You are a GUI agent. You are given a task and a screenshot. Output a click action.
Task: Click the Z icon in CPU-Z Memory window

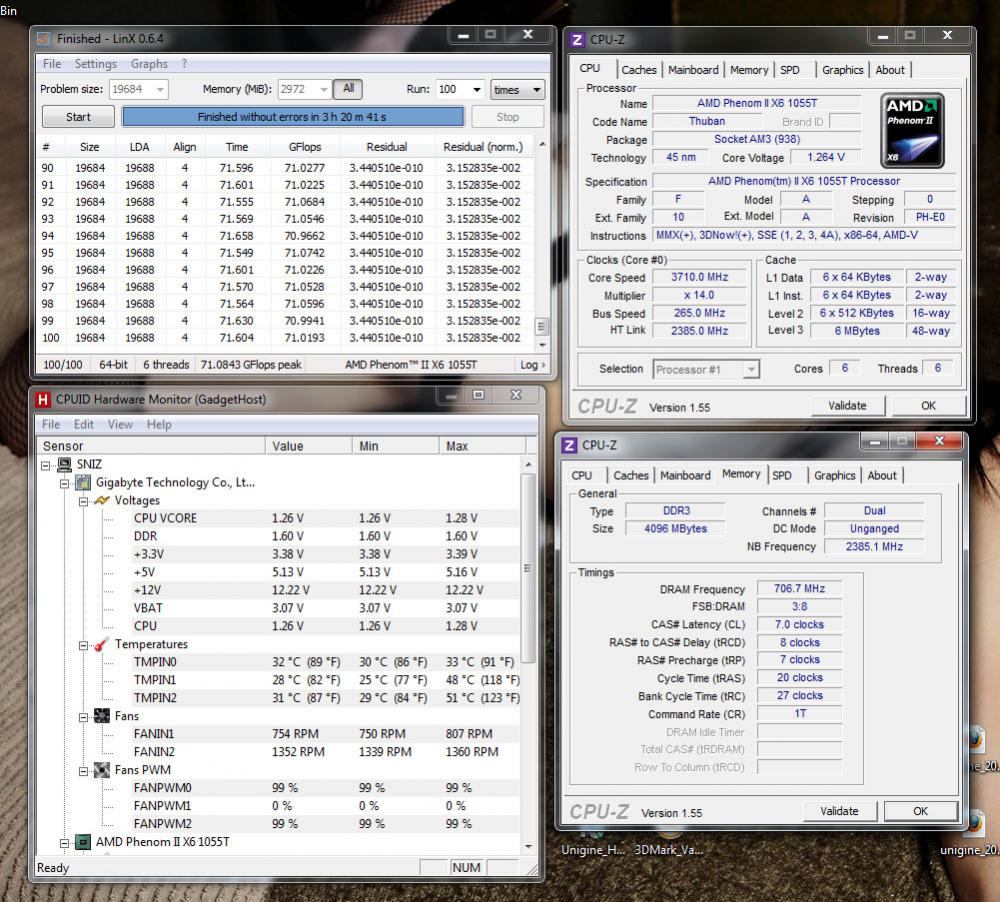tap(570, 445)
